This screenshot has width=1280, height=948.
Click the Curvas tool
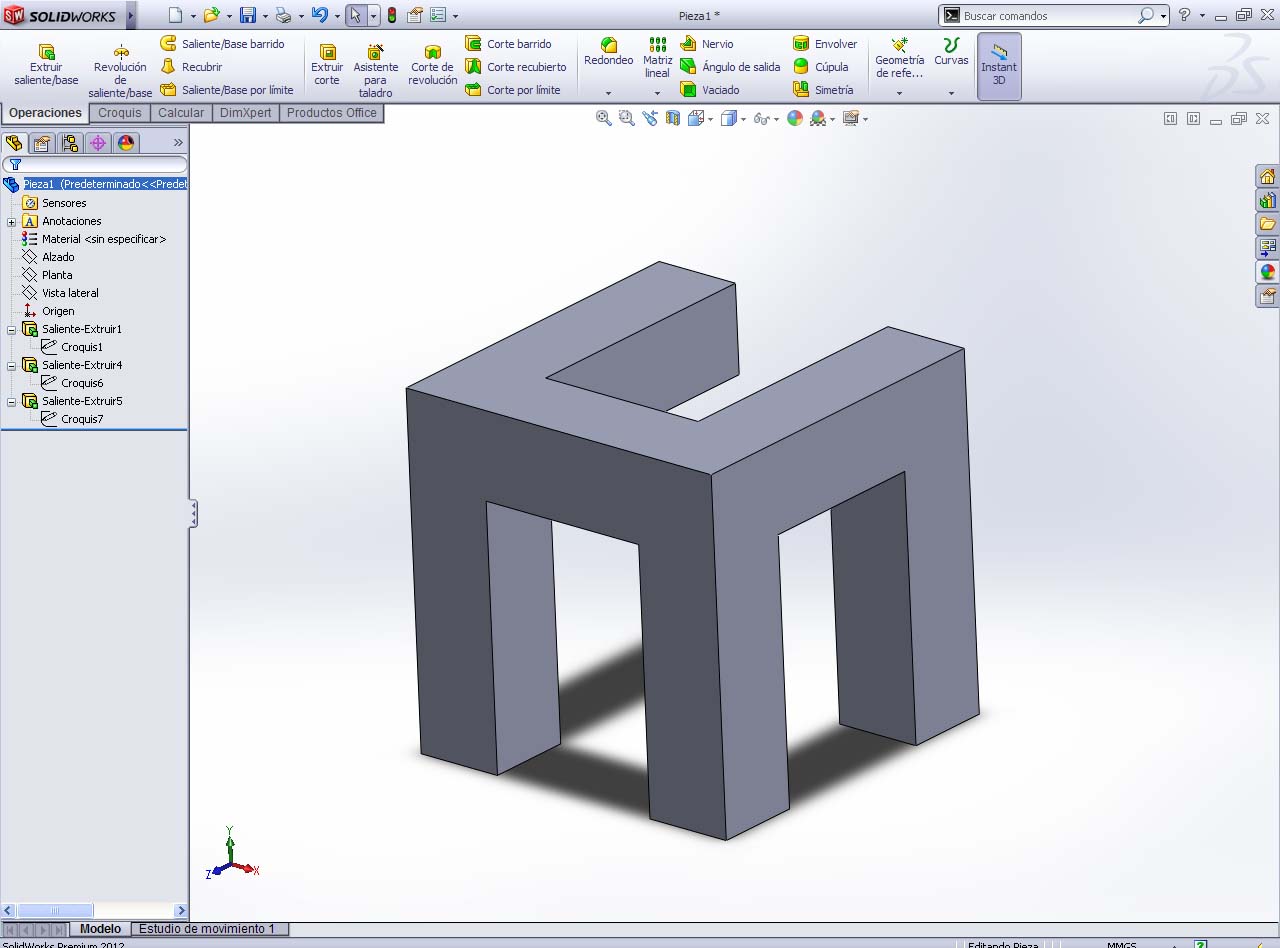[x=951, y=52]
